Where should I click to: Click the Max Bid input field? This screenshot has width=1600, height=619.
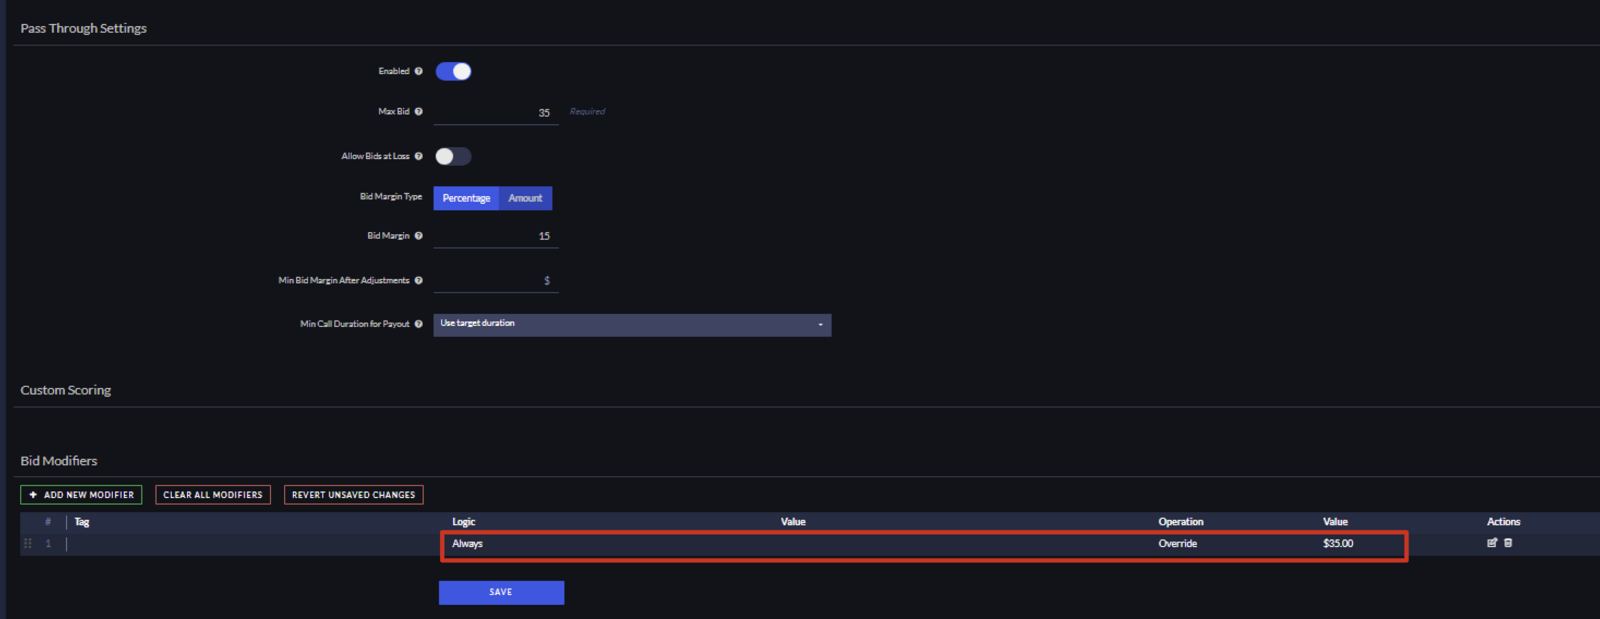[496, 113]
